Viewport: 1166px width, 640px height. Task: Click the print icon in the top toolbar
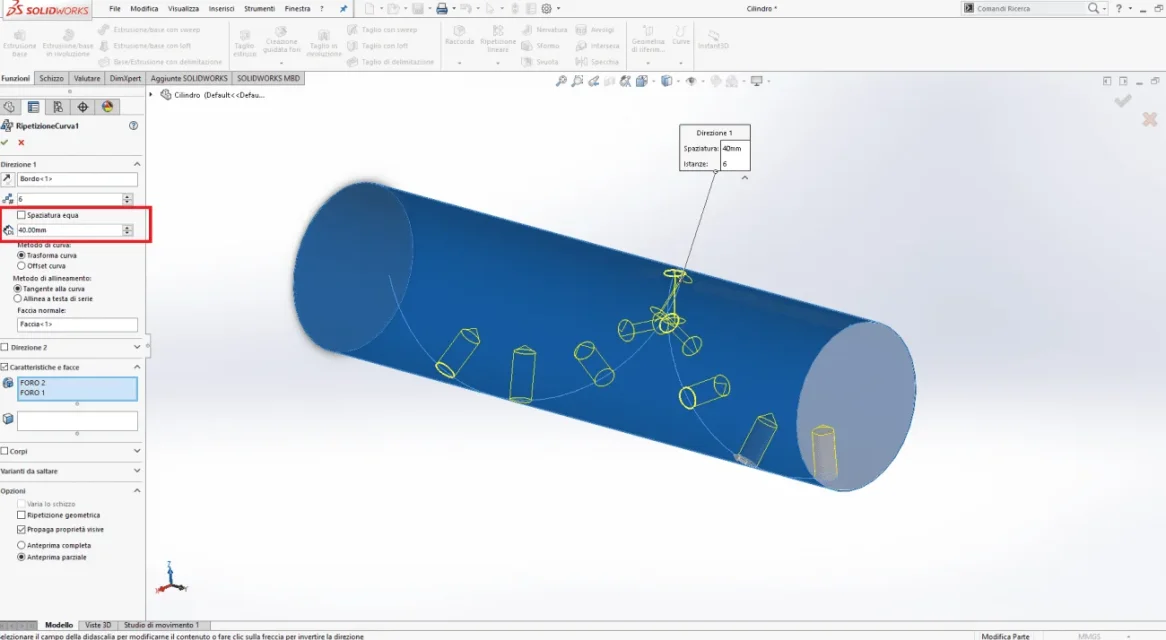pos(441,9)
